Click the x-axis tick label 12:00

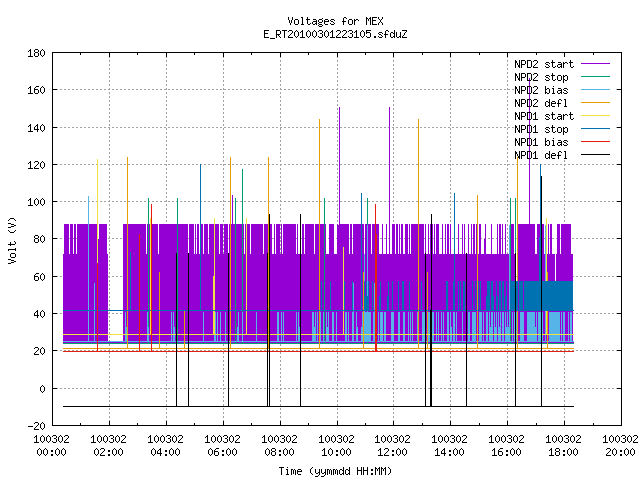(392, 452)
